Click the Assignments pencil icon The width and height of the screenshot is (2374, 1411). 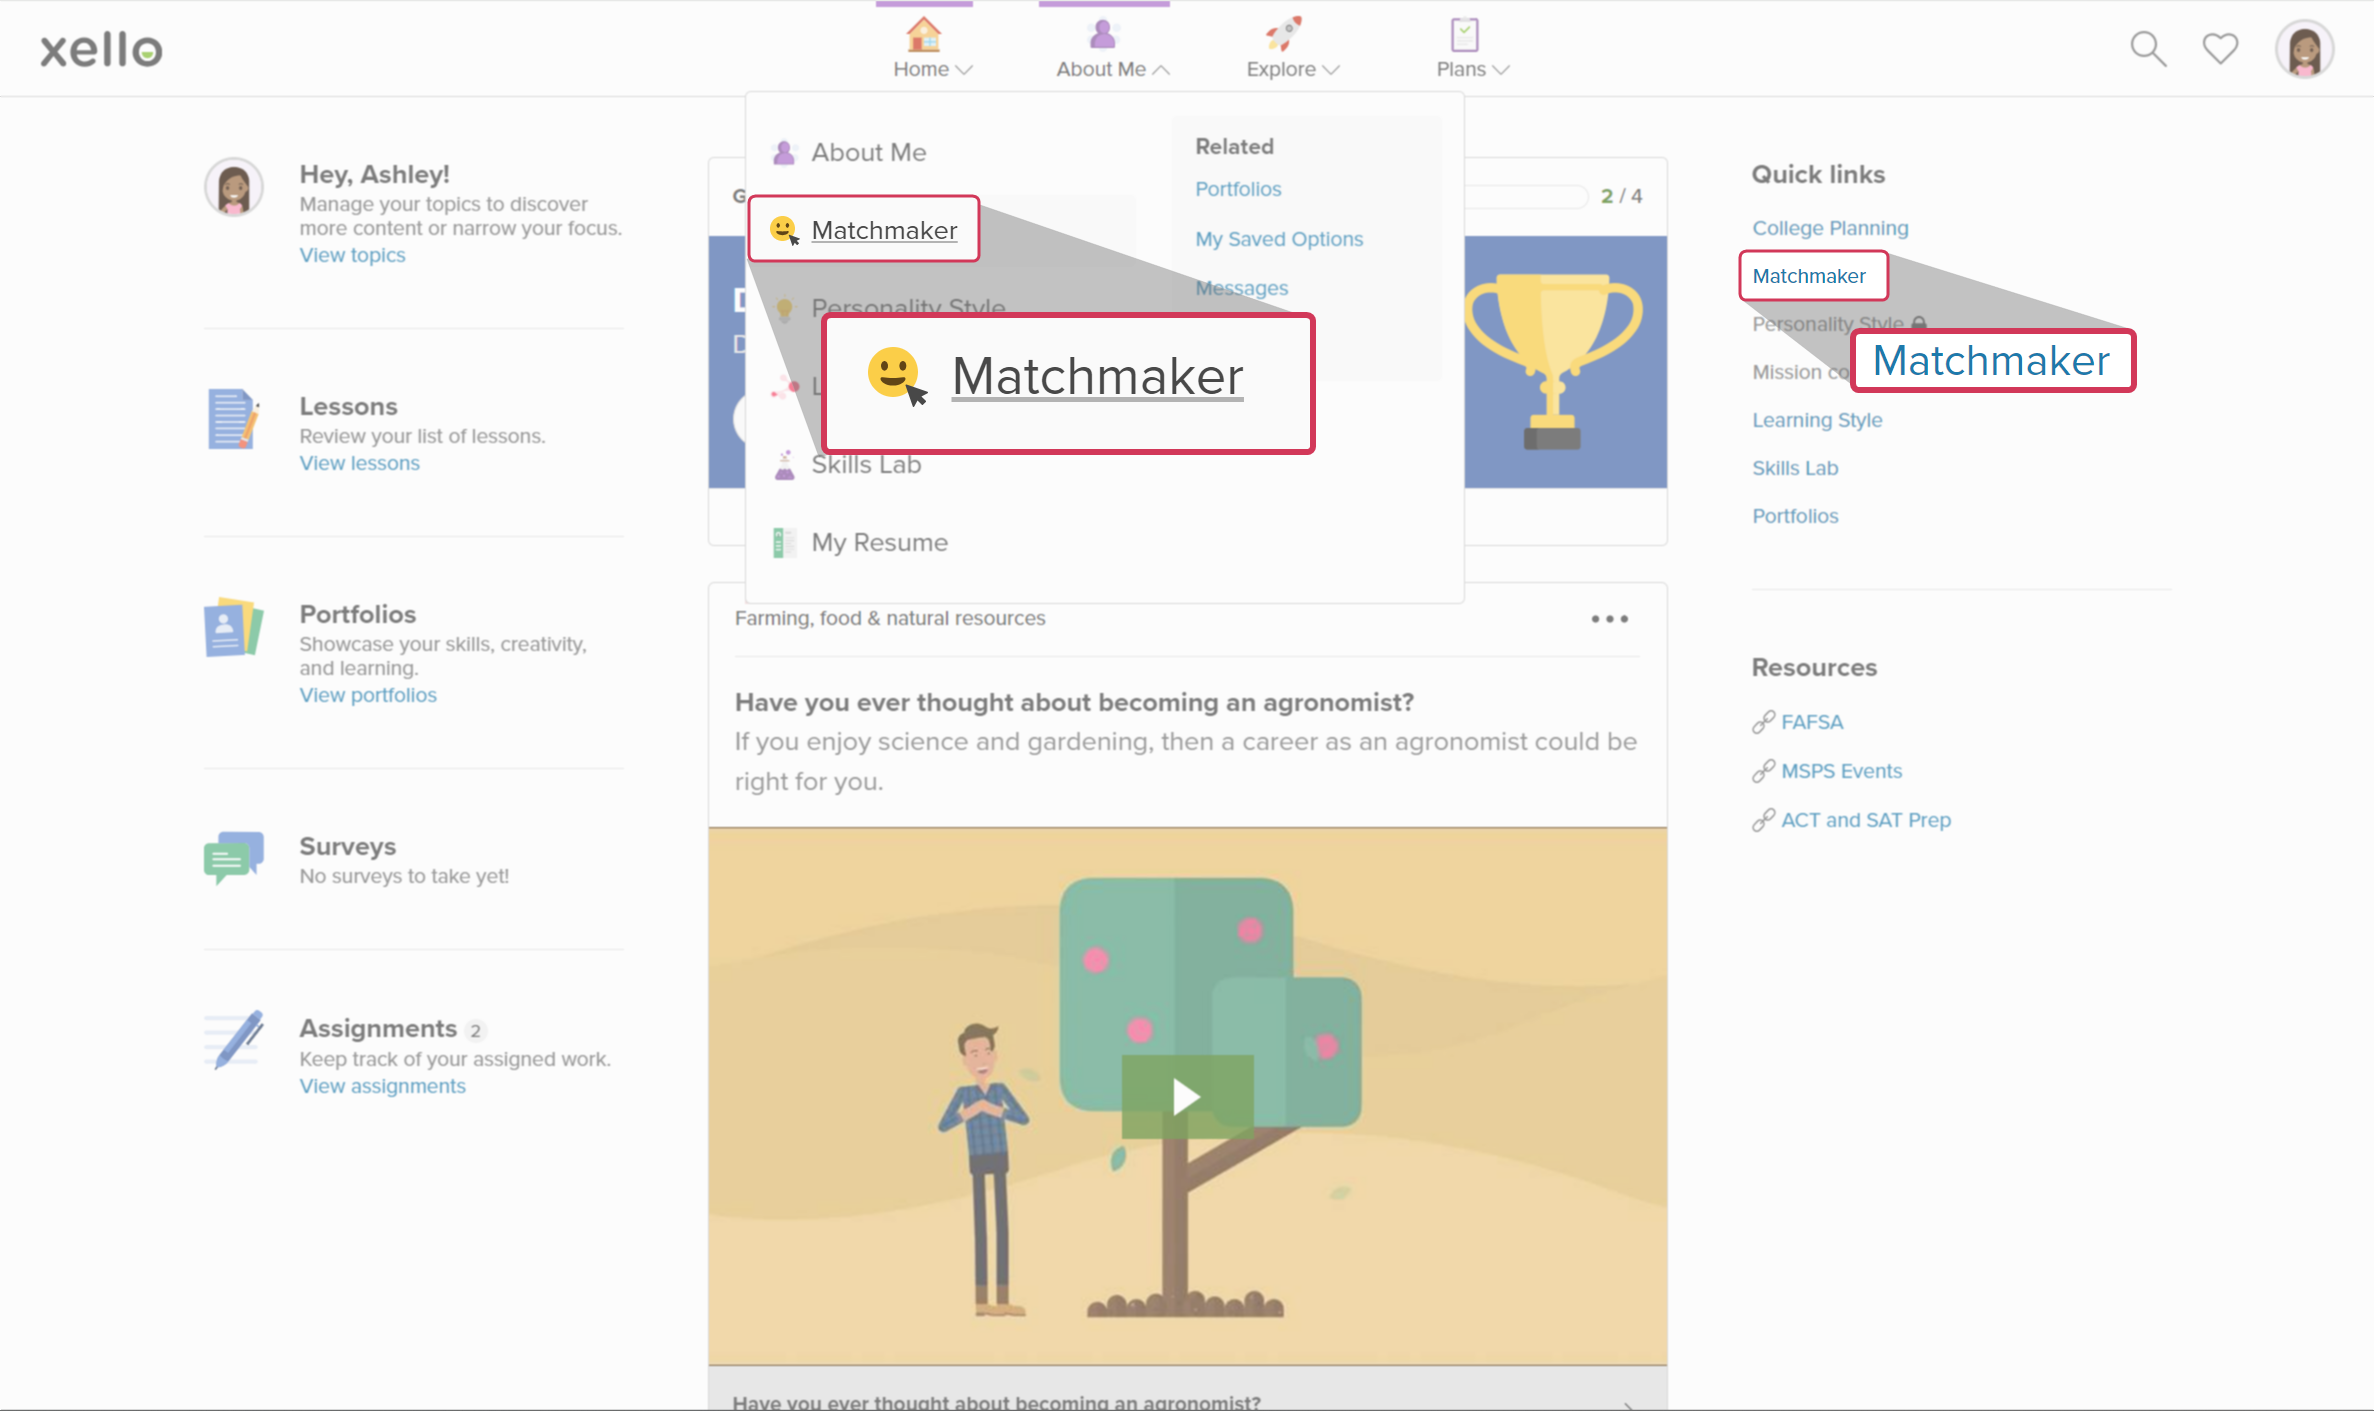(235, 1039)
